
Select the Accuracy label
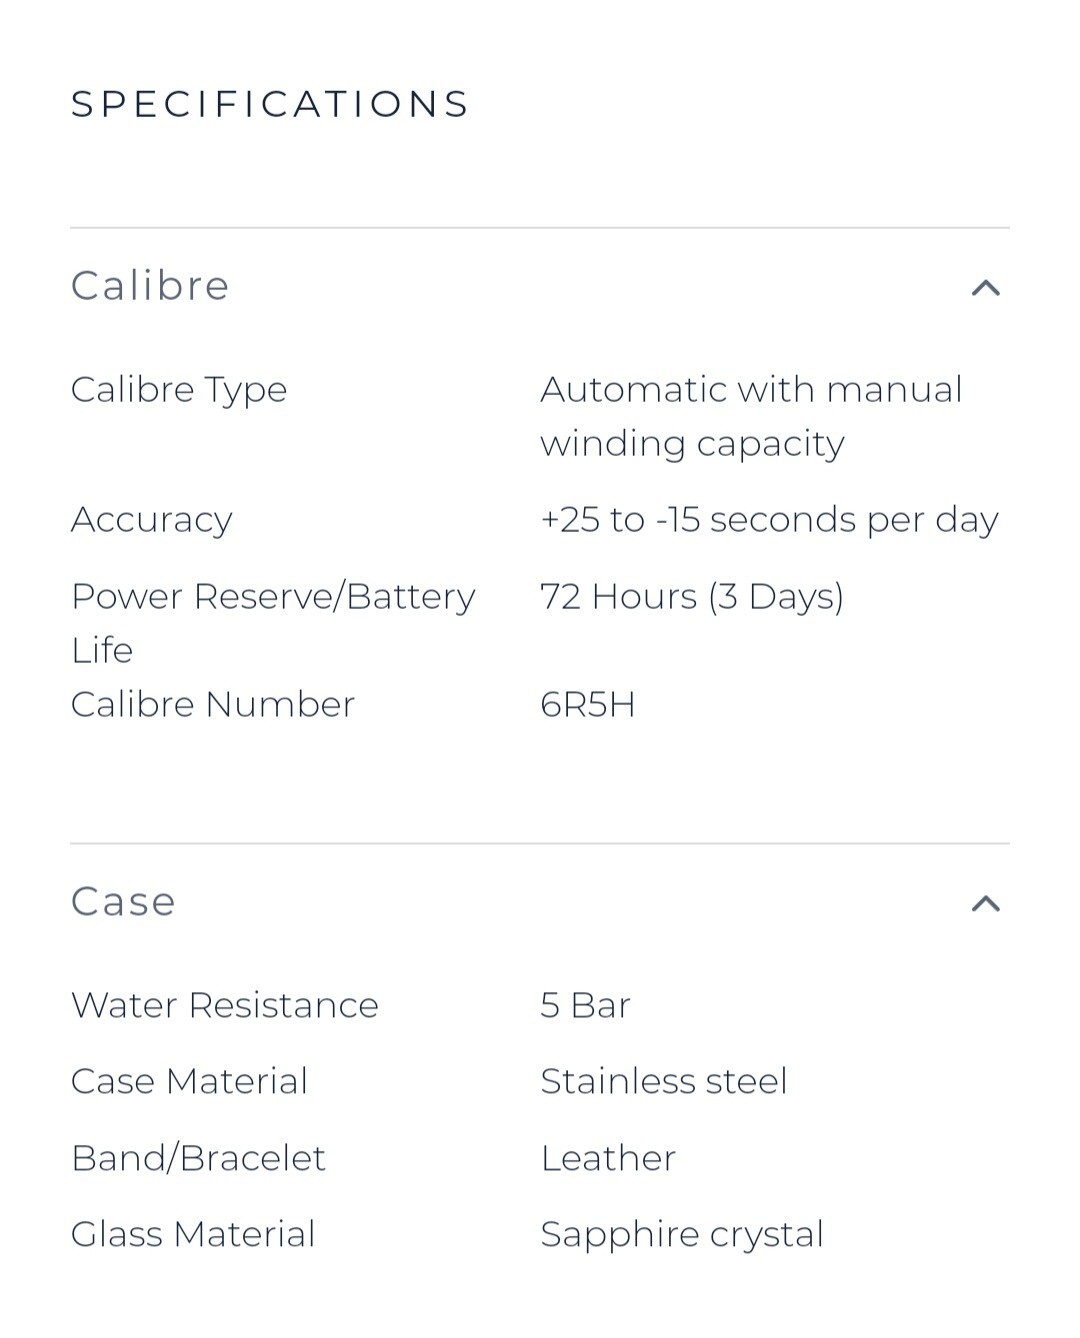point(151,520)
